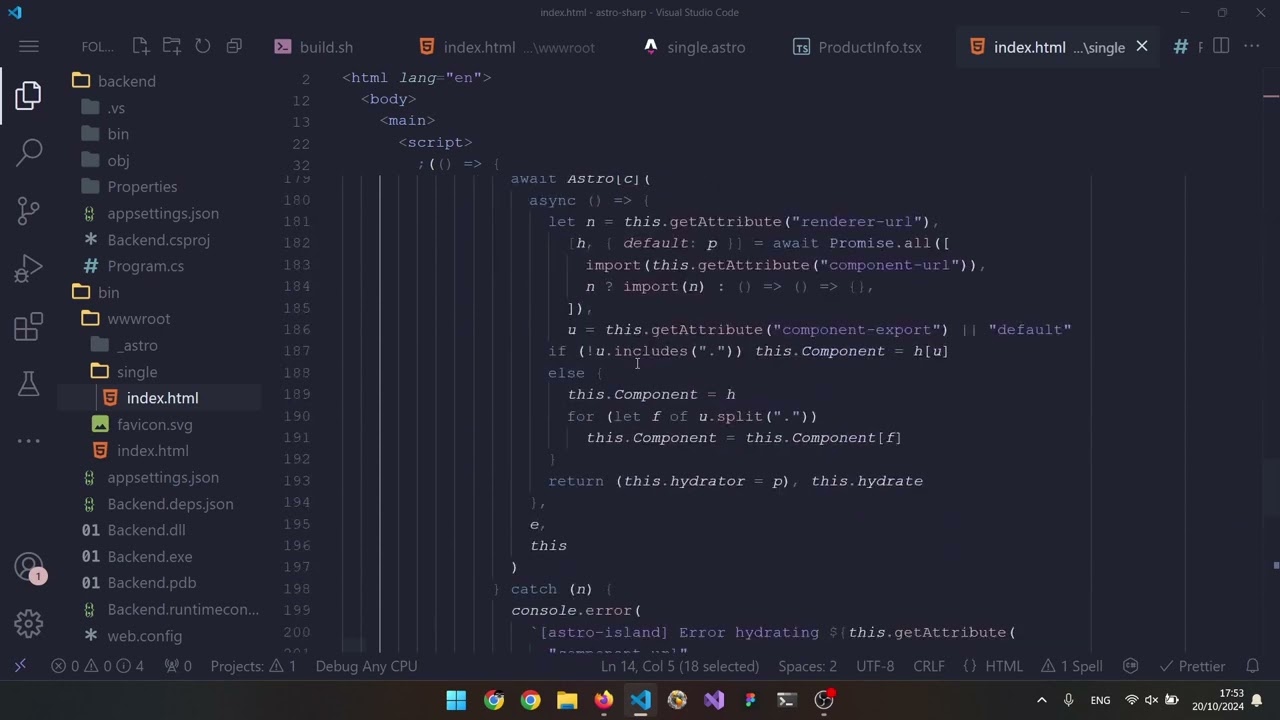Select Debug Any CPU configuration
1280x720 pixels.
point(366,666)
